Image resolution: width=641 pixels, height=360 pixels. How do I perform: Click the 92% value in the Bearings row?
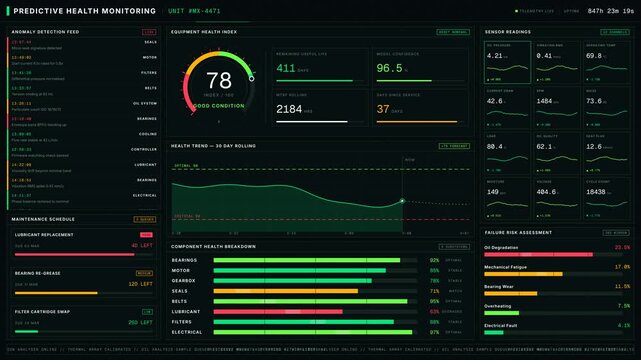[x=434, y=260]
